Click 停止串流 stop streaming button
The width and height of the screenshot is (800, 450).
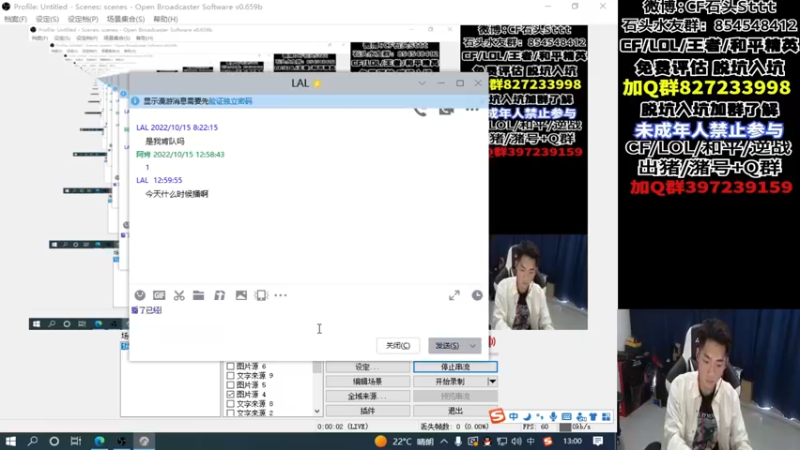pos(455,367)
